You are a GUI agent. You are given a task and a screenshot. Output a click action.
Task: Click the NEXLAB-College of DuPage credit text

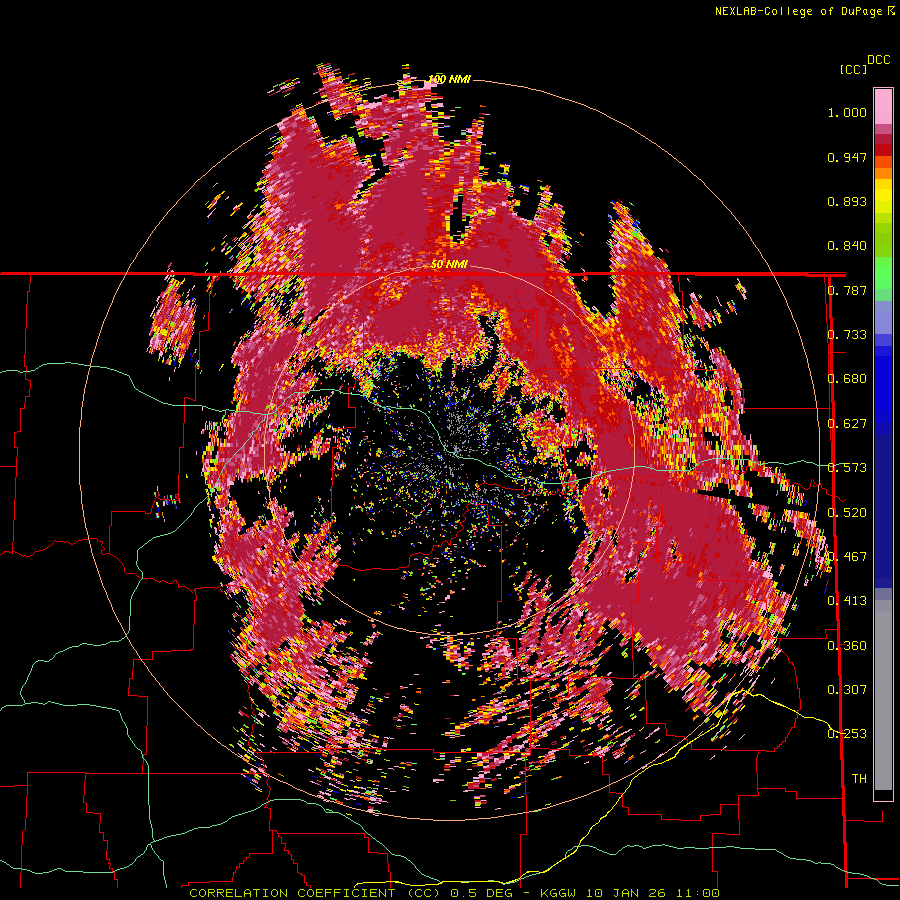tap(798, 11)
